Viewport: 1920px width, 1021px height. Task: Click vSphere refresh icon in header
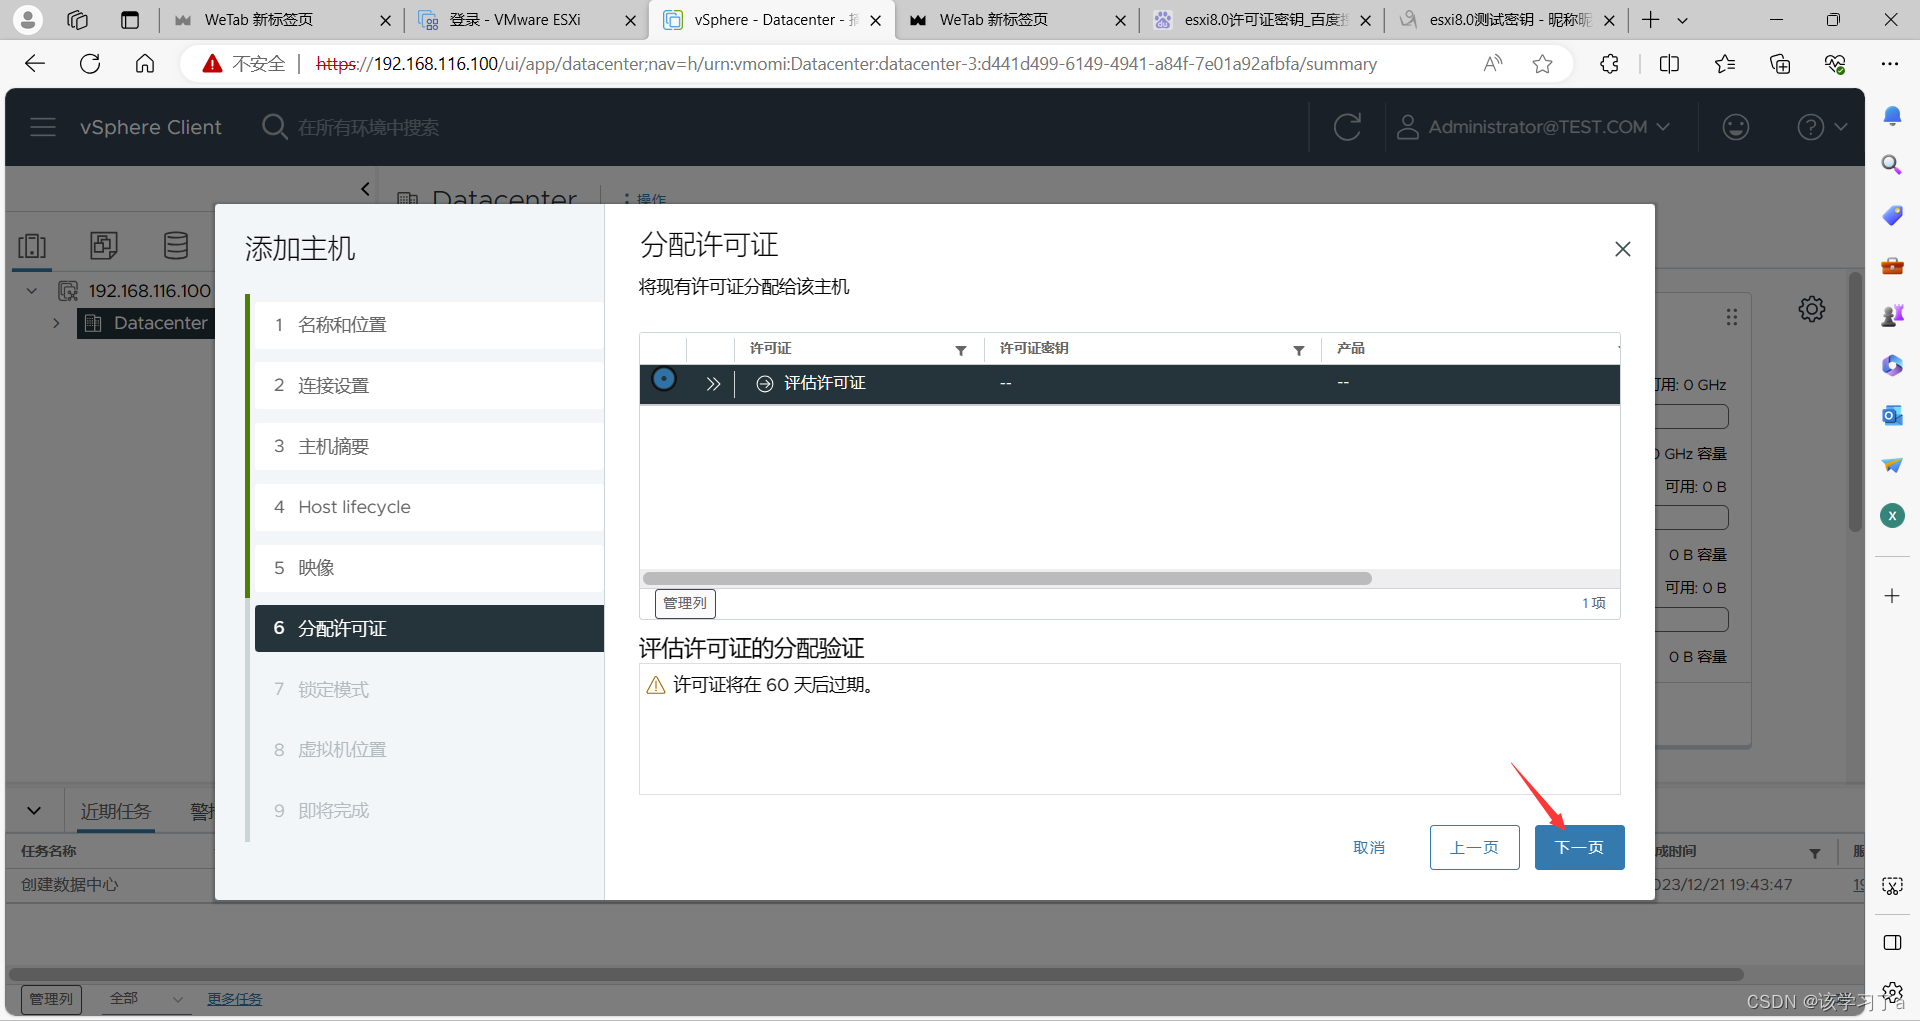click(x=1347, y=127)
